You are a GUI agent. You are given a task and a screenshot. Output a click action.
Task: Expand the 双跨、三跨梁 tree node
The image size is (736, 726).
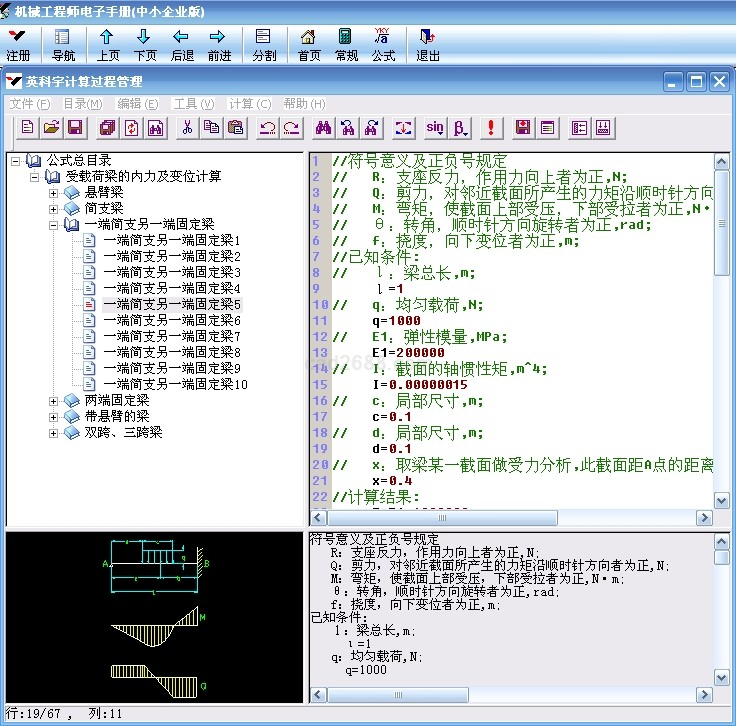point(54,433)
